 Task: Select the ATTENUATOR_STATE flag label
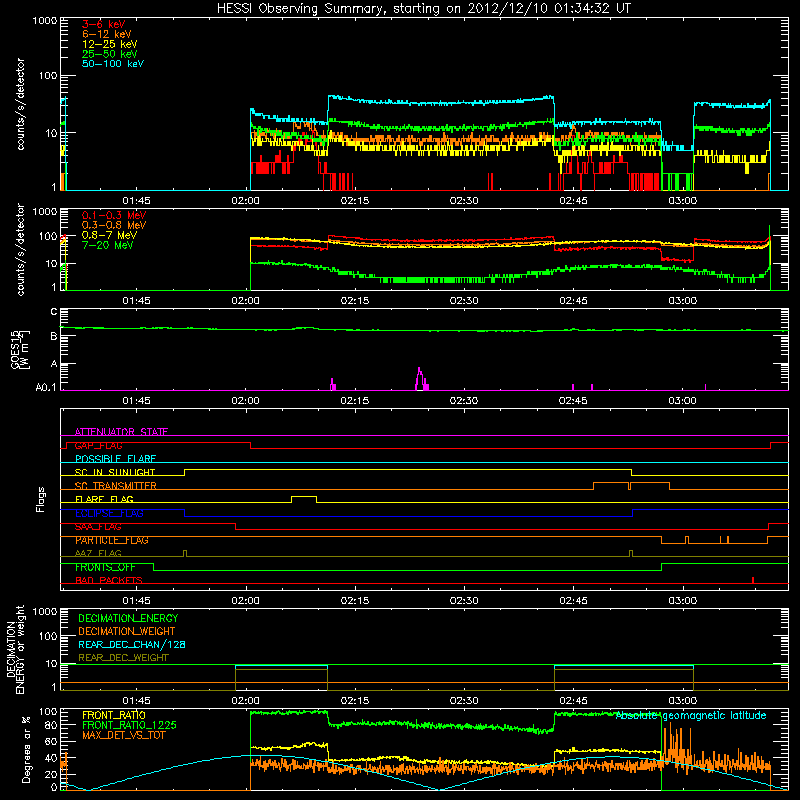(x=121, y=432)
